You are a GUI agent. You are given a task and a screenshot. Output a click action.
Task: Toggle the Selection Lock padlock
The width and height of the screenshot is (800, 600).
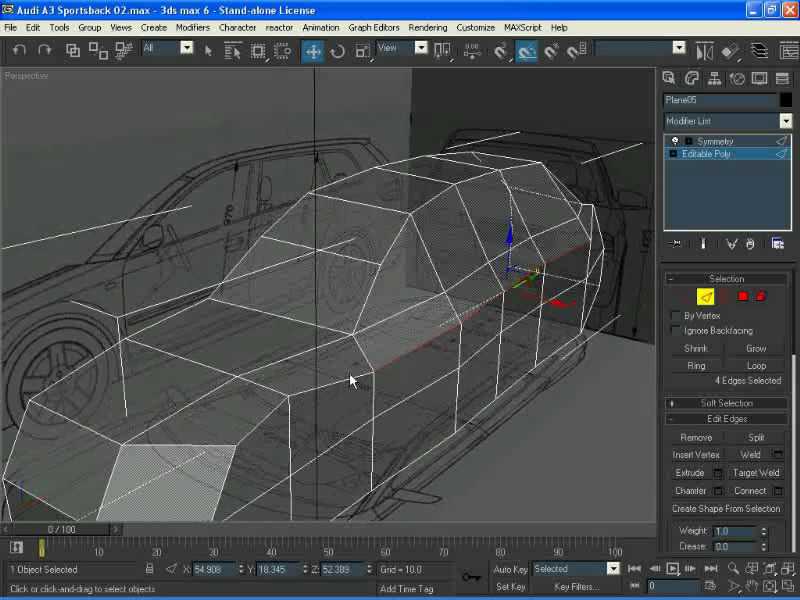click(x=149, y=568)
